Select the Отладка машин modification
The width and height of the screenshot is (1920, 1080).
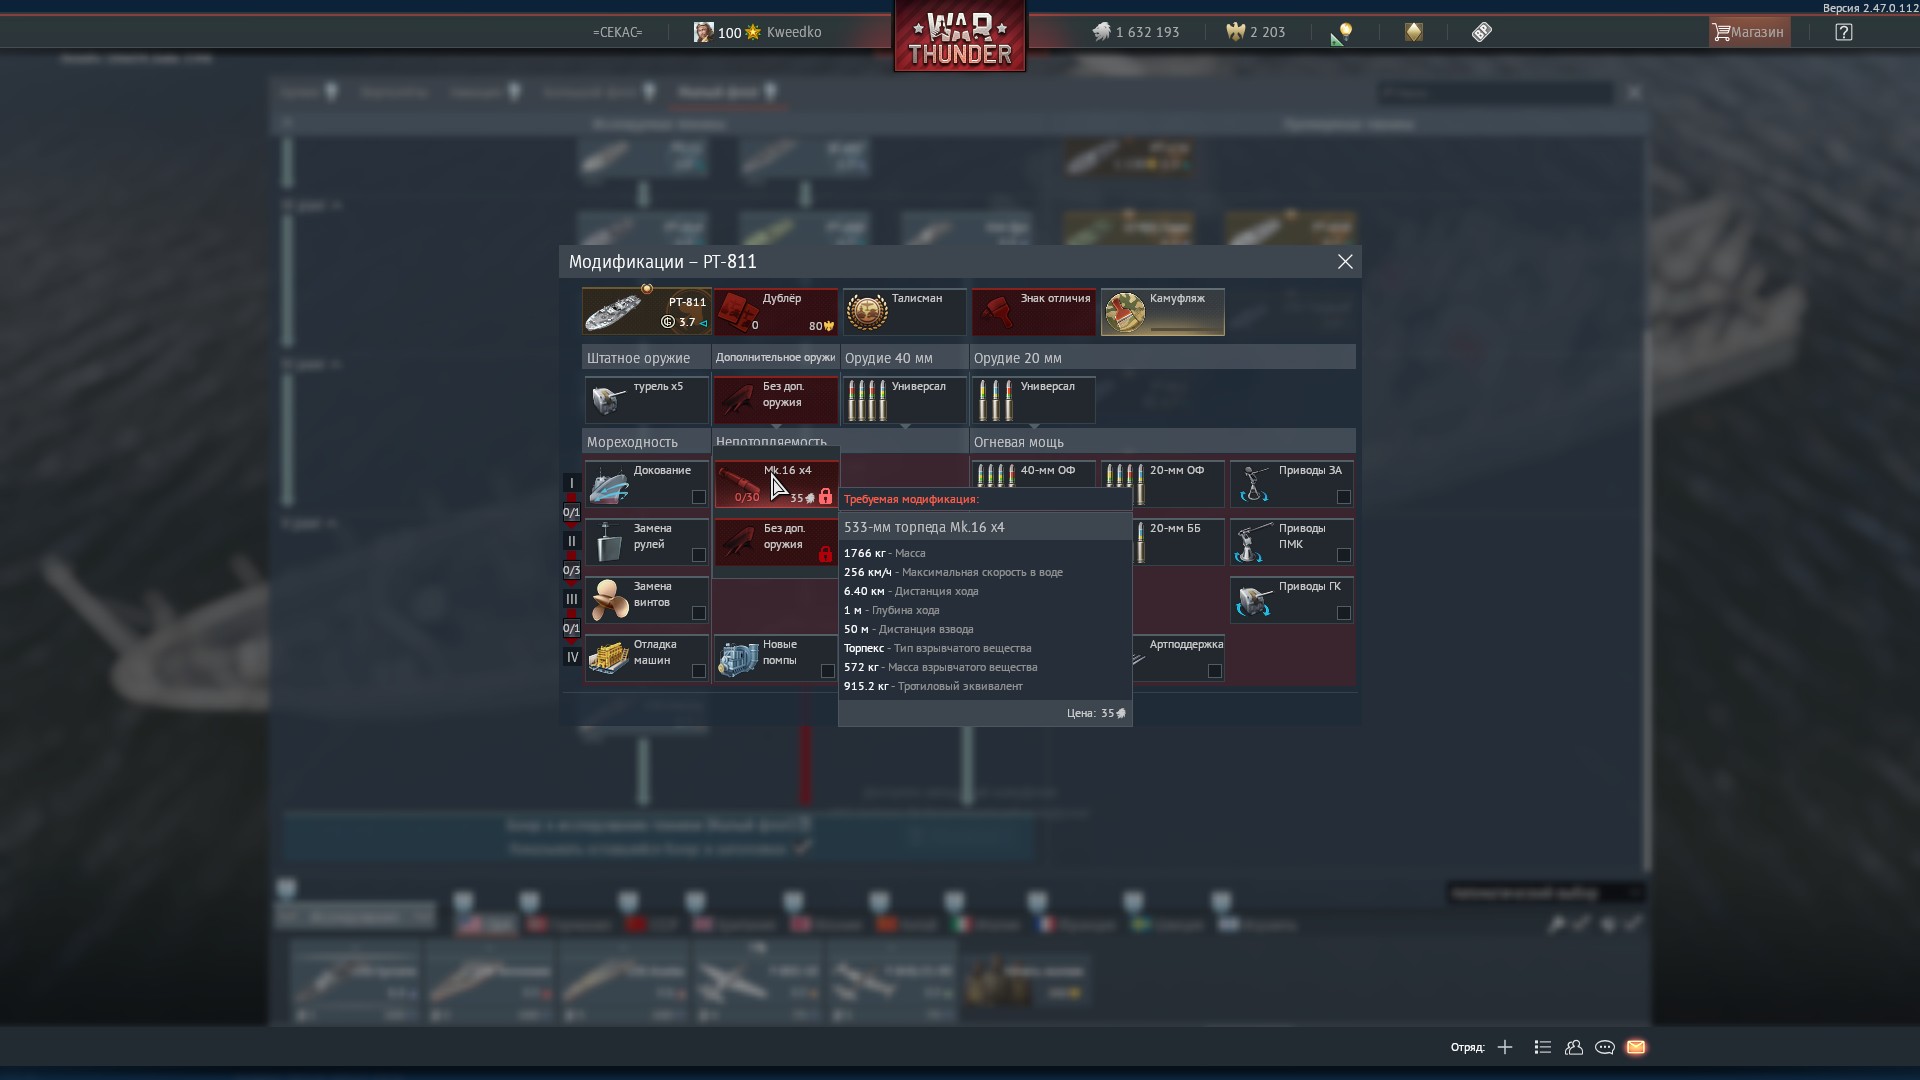click(x=646, y=657)
